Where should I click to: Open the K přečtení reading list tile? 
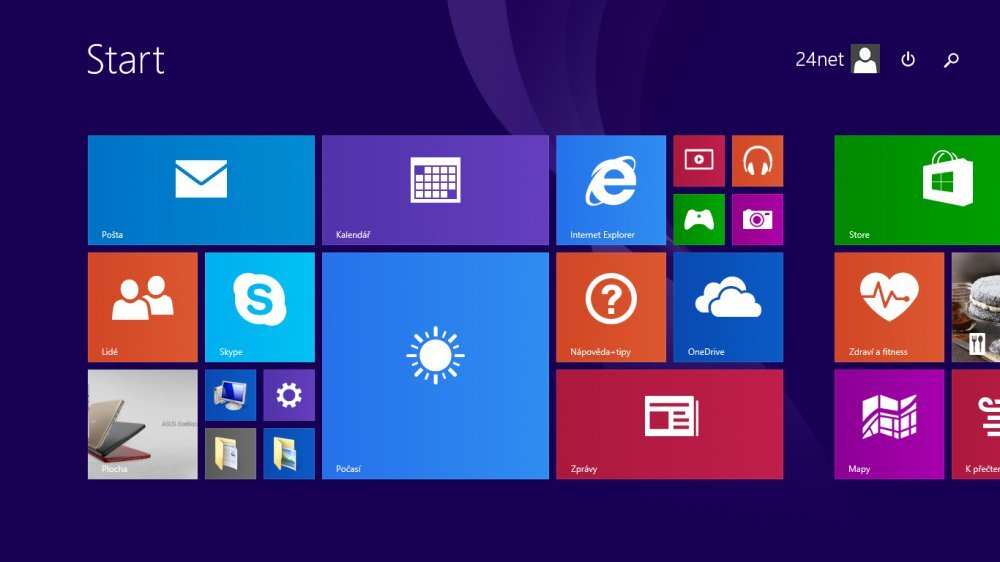click(976, 424)
